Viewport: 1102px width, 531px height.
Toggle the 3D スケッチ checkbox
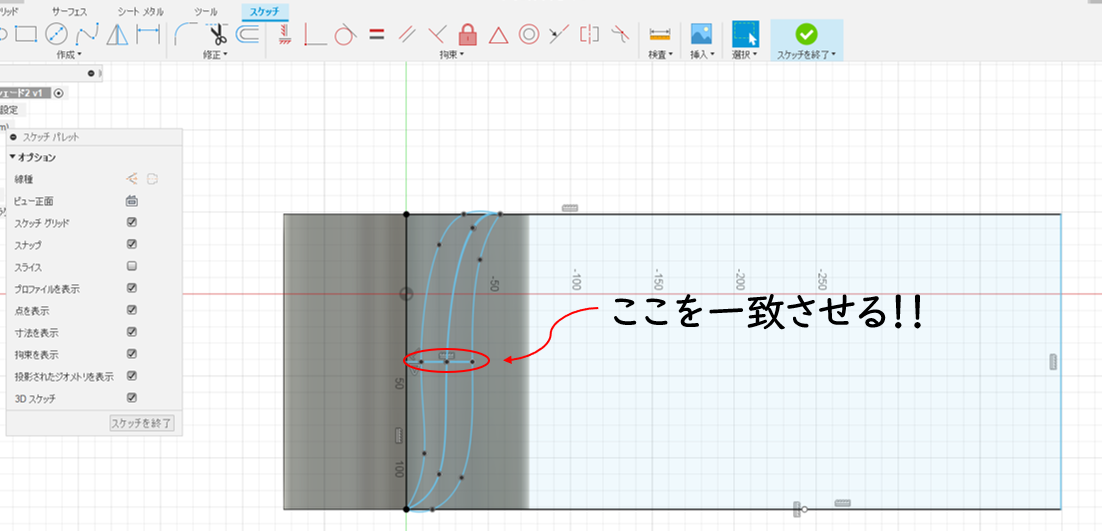pos(131,398)
